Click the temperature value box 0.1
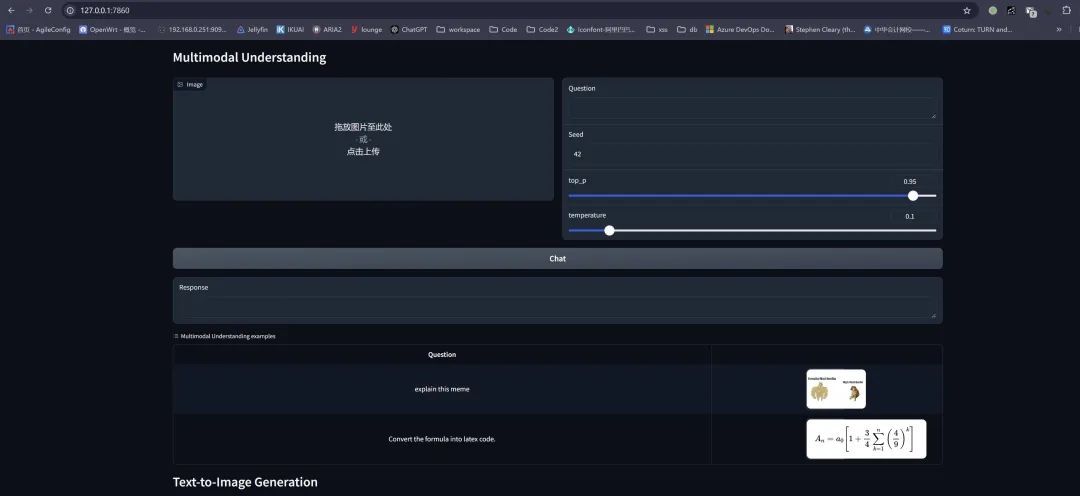Screen dimensions: 1080x496 (x=913, y=216)
